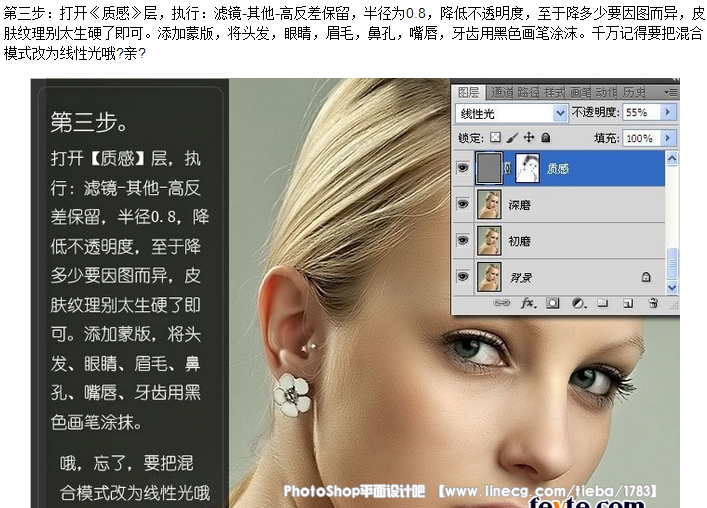Create a new layer icon
The image size is (707, 508).
tap(628, 303)
